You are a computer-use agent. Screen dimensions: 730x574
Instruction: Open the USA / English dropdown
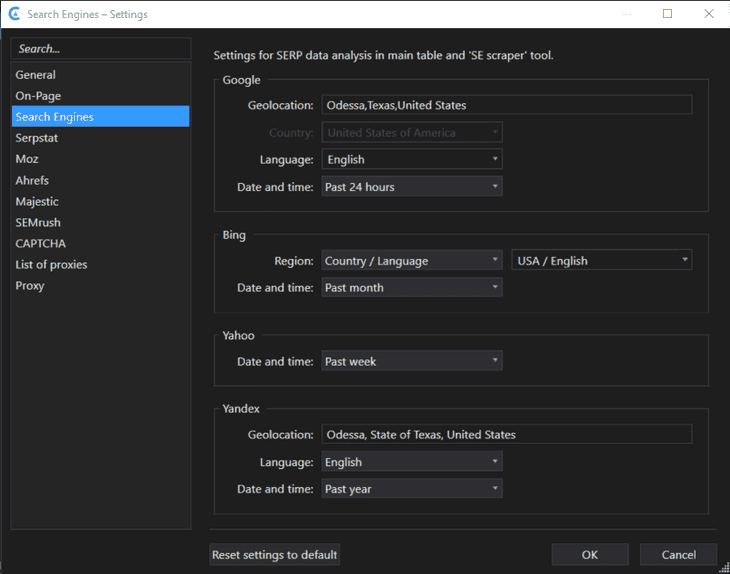point(601,261)
